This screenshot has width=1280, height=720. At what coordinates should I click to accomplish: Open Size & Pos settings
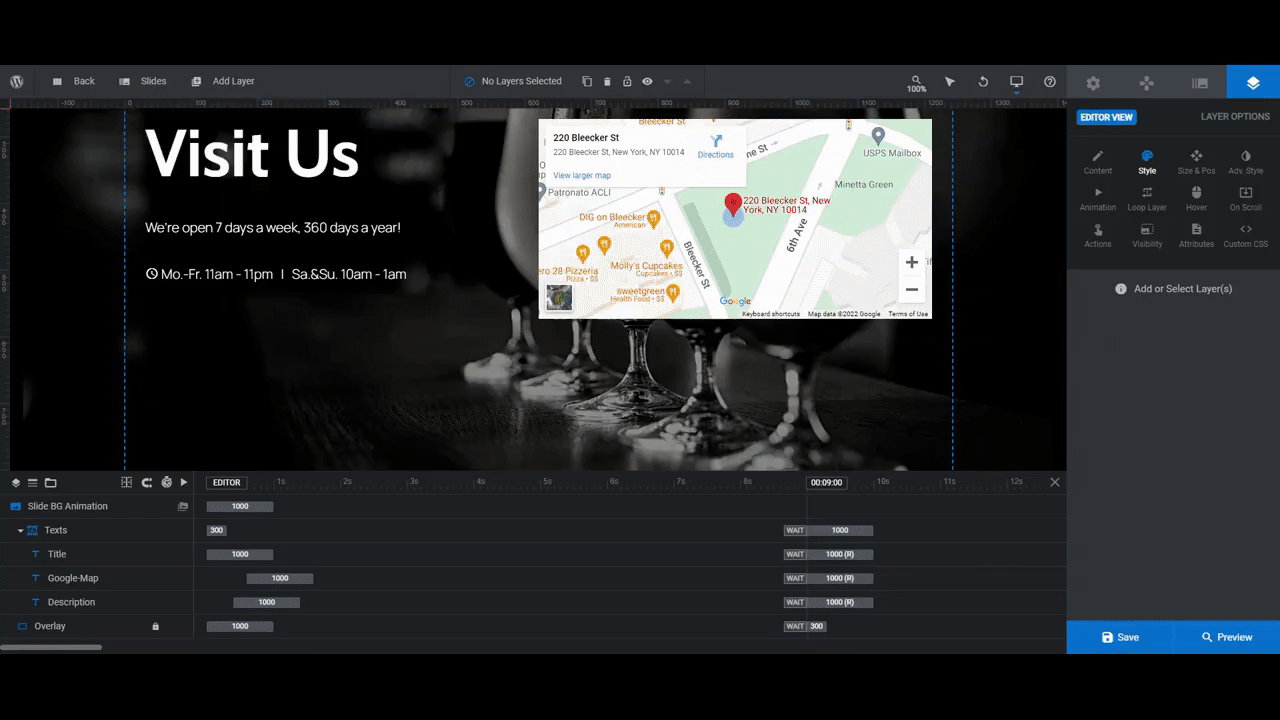(1196, 162)
